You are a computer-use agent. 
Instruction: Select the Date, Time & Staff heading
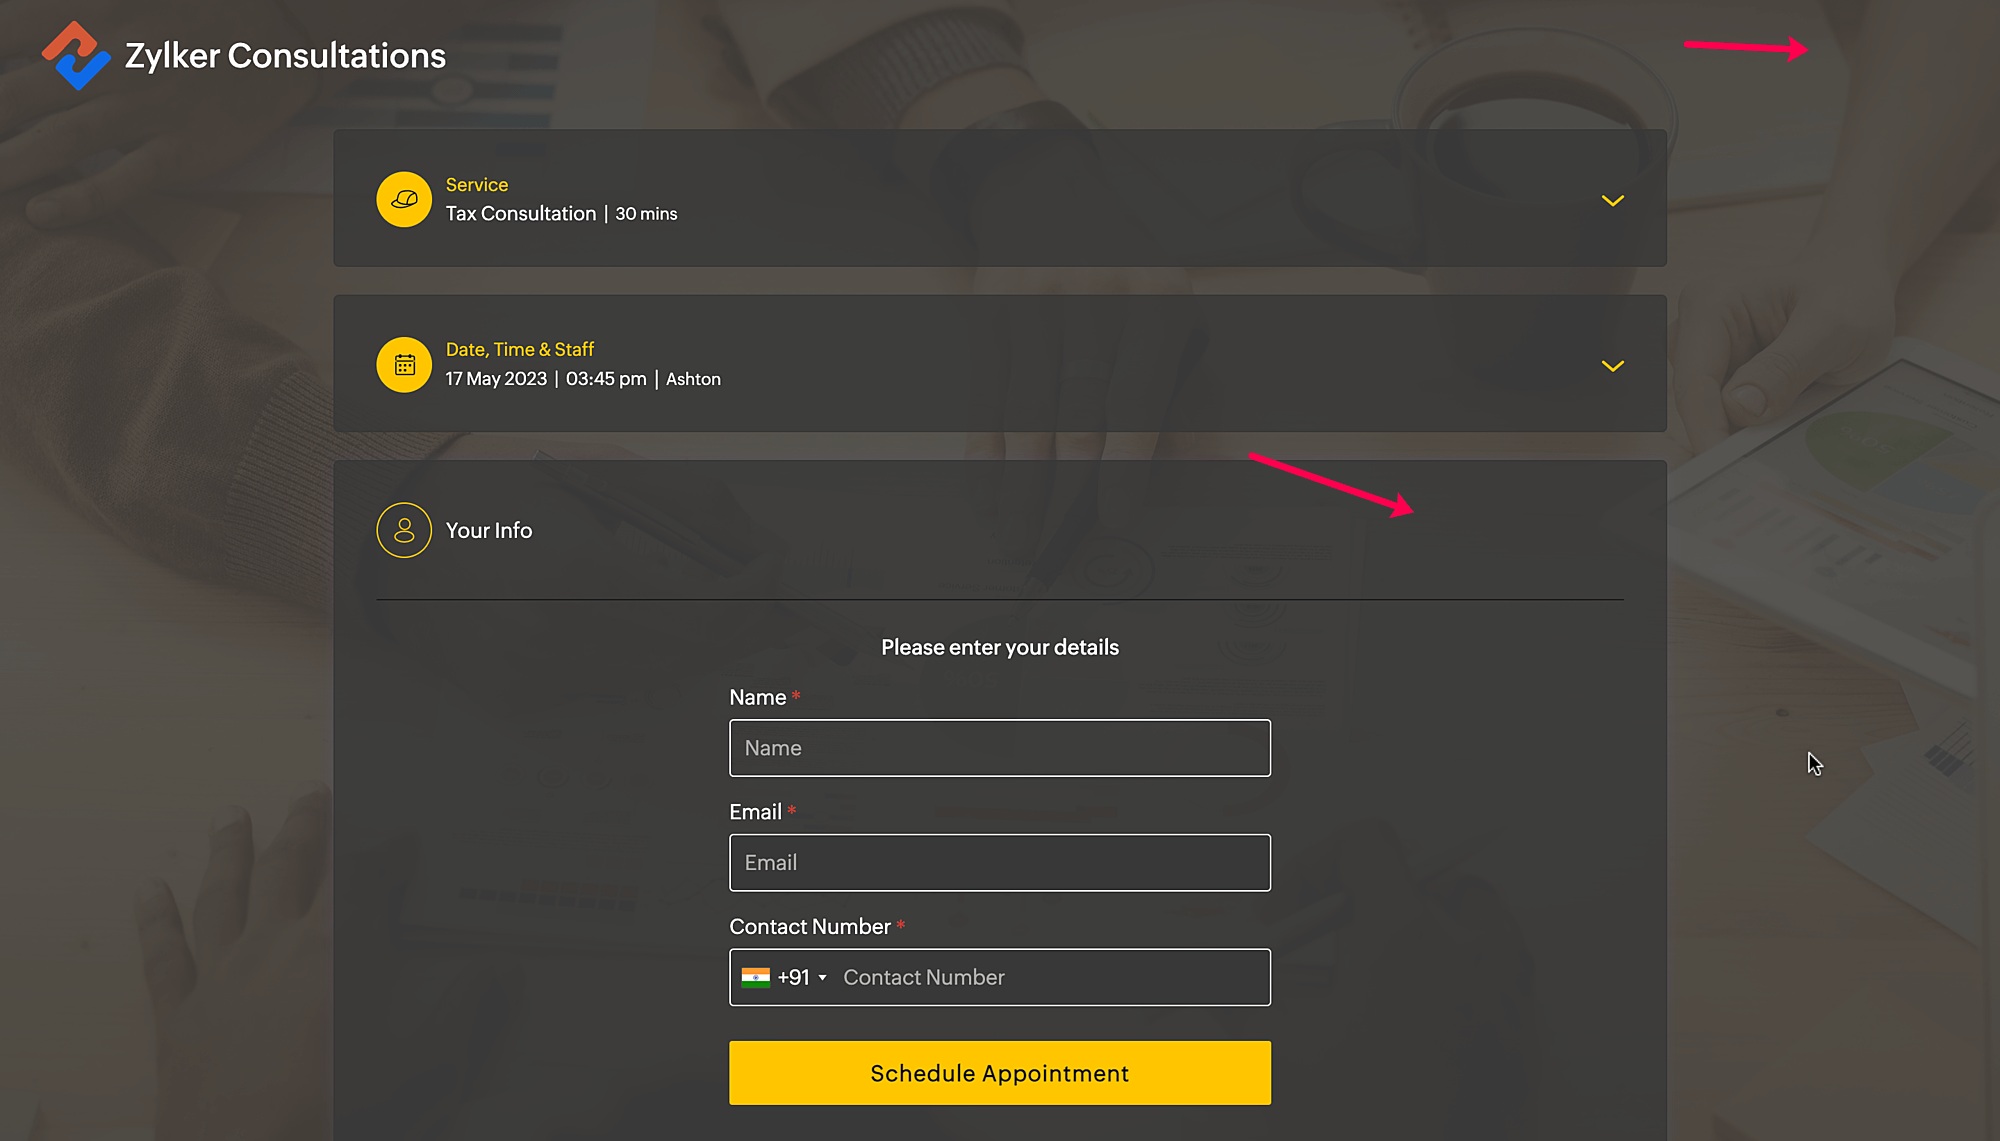tap(519, 350)
